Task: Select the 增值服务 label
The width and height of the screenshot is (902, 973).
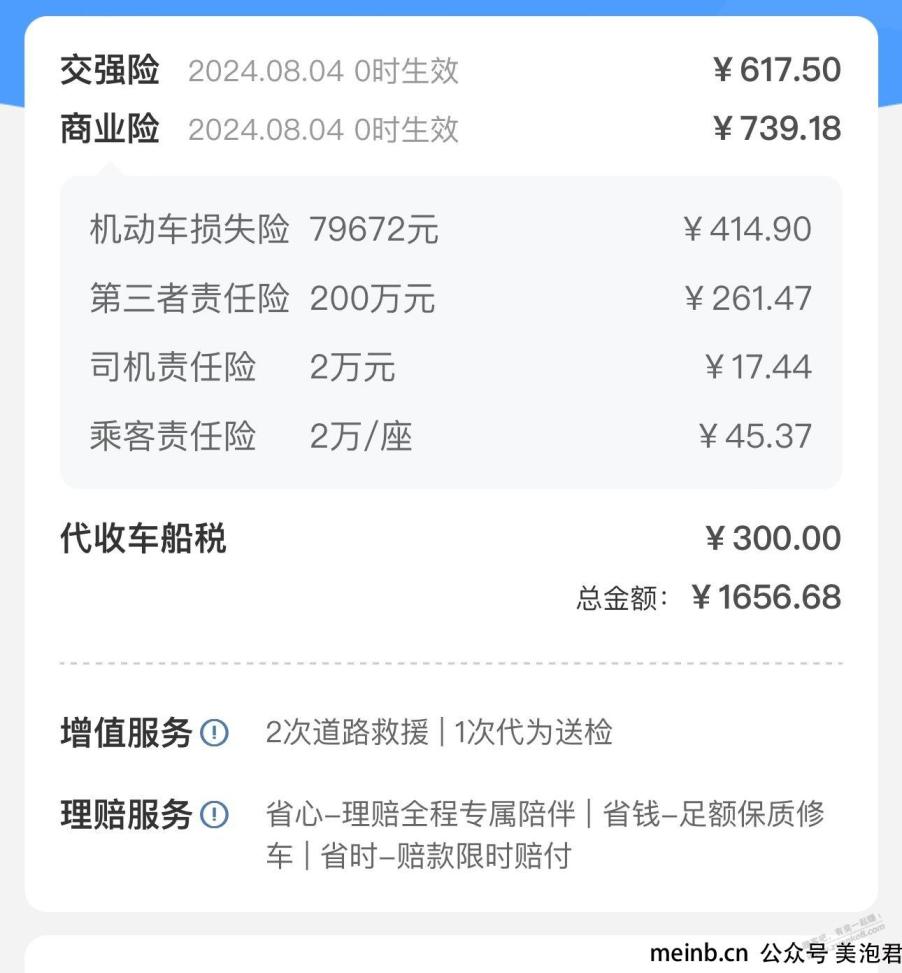Action: pos(127,732)
